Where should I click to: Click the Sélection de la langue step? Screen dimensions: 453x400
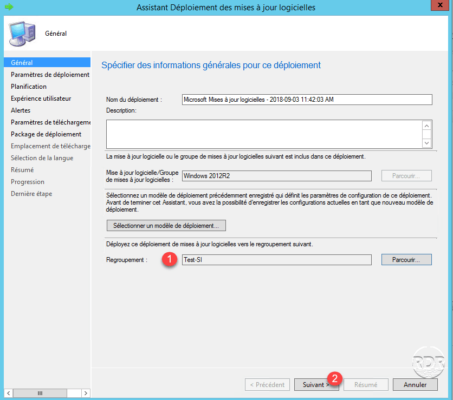42,158
